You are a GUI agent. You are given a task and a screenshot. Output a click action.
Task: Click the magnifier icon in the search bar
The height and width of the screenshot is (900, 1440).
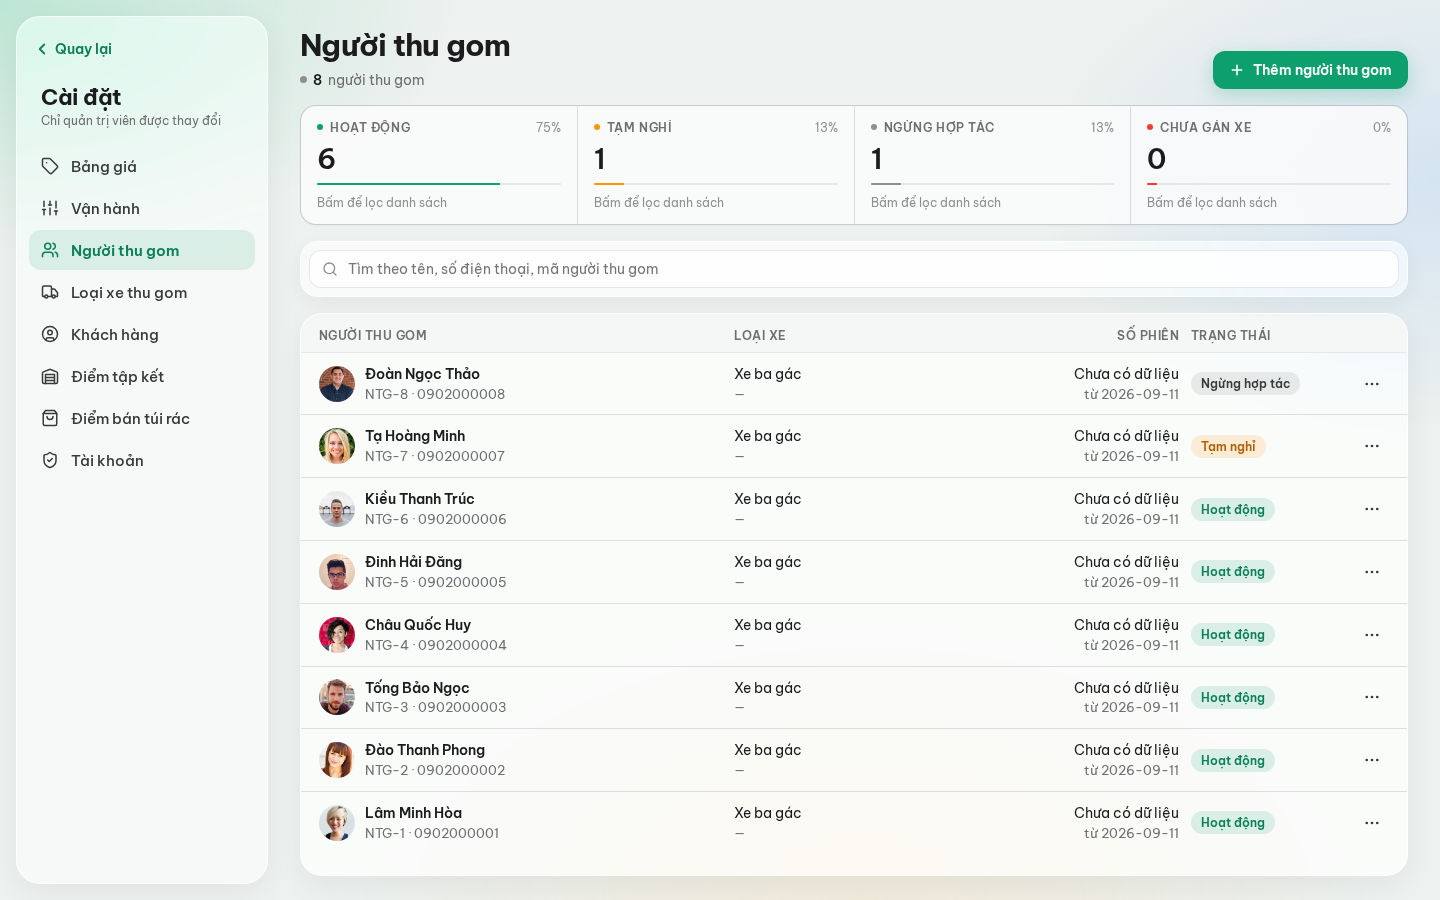330,269
